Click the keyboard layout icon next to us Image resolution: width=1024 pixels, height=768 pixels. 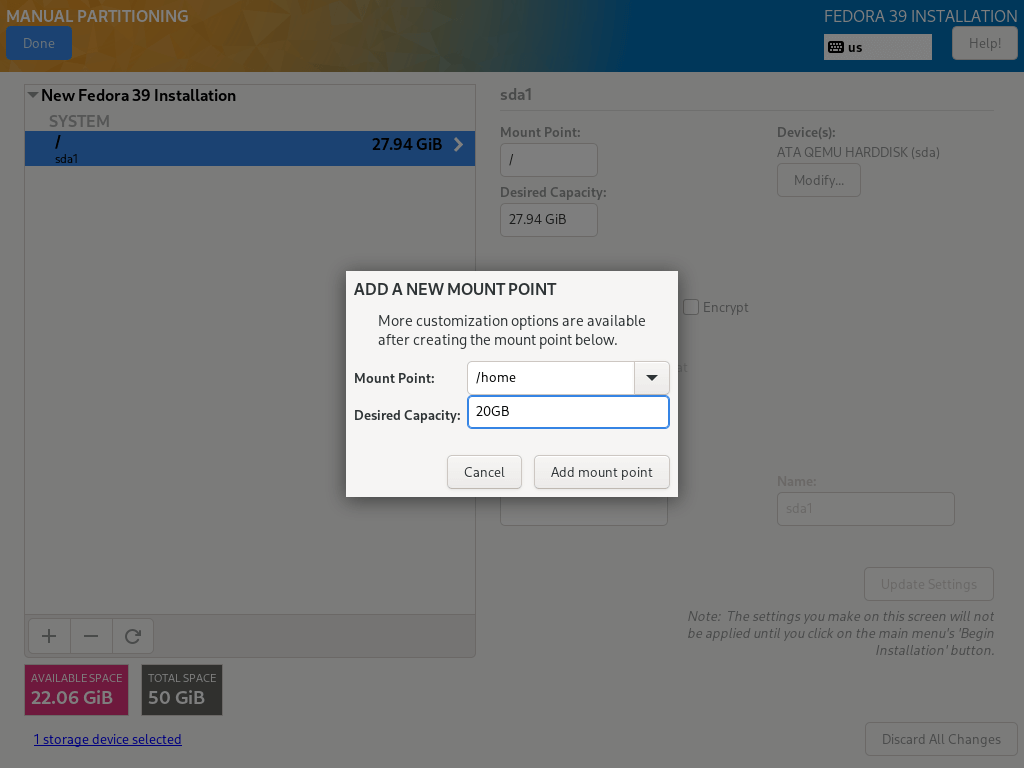pyautogui.click(x=836, y=47)
